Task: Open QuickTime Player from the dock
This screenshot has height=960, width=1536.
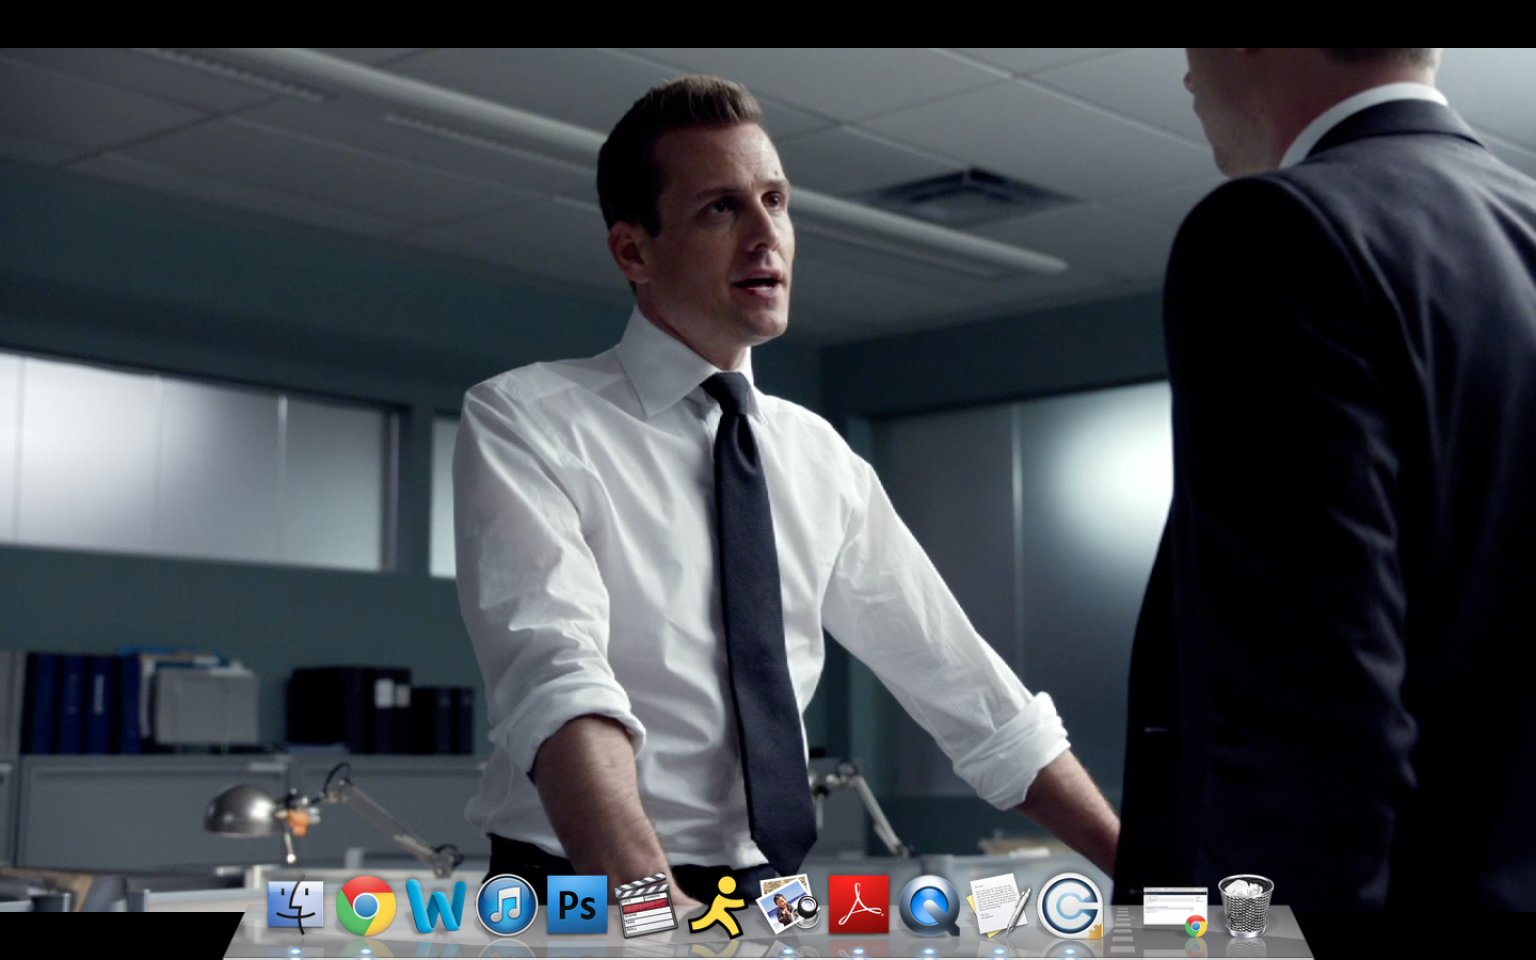Action: coord(929,906)
